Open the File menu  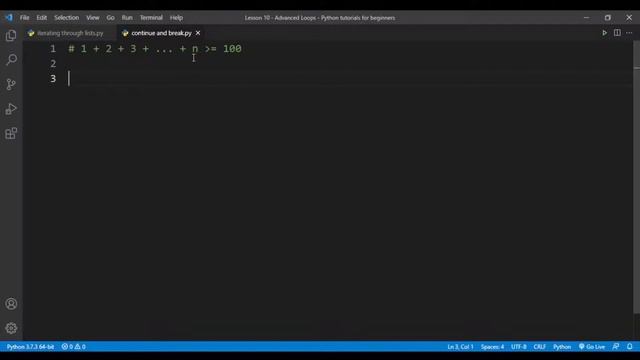point(24,18)
